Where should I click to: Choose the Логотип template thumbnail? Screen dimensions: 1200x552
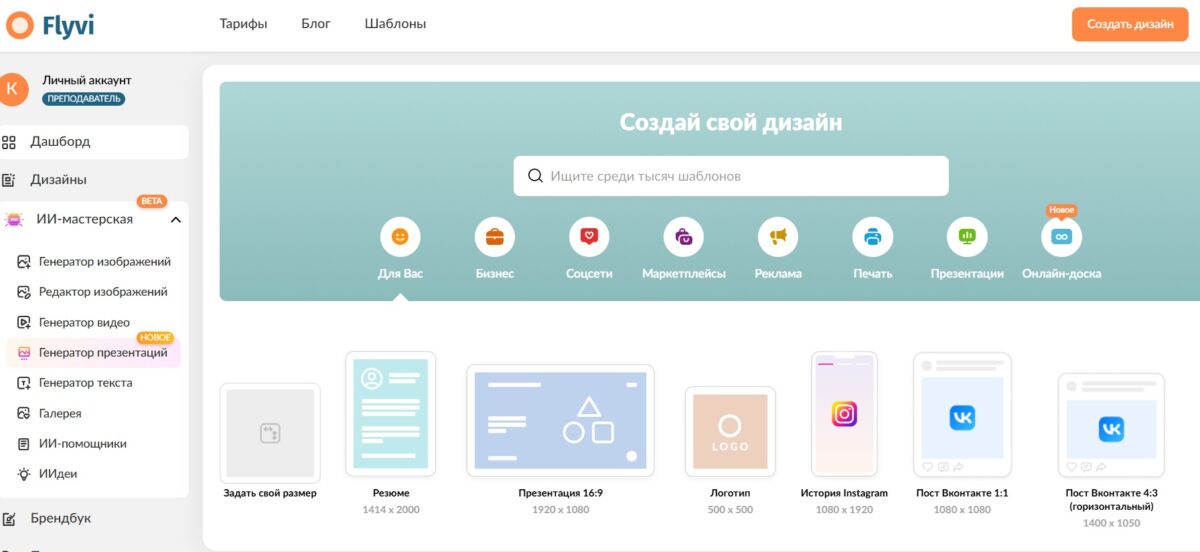(x=730, y=432)
